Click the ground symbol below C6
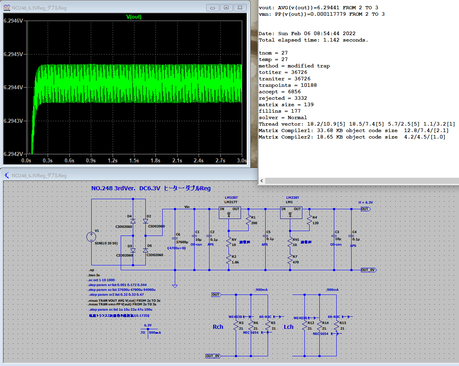 click(x=175, y=286)
